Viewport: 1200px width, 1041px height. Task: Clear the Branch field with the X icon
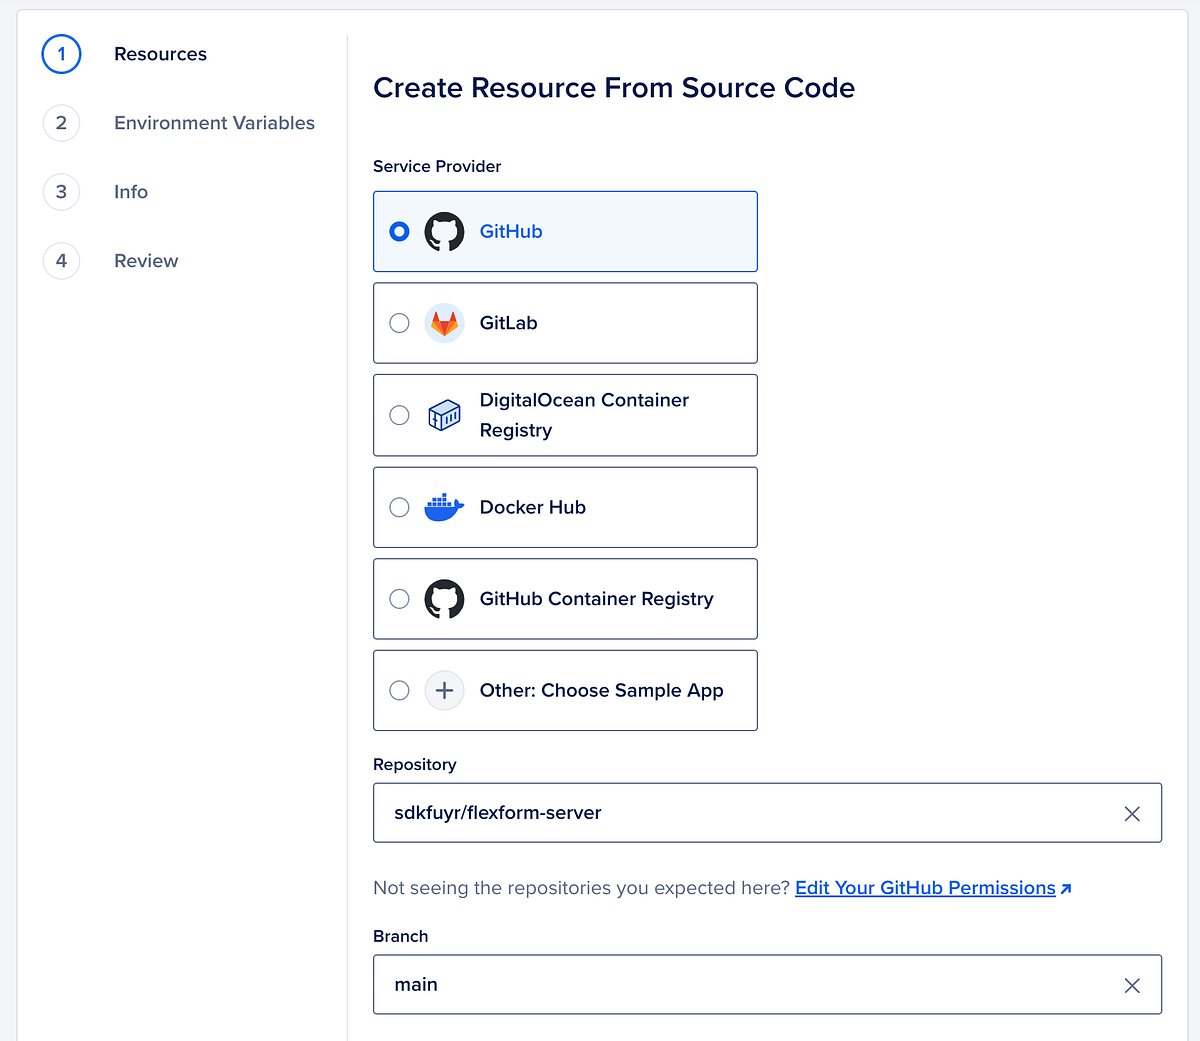coord(1132,985)
